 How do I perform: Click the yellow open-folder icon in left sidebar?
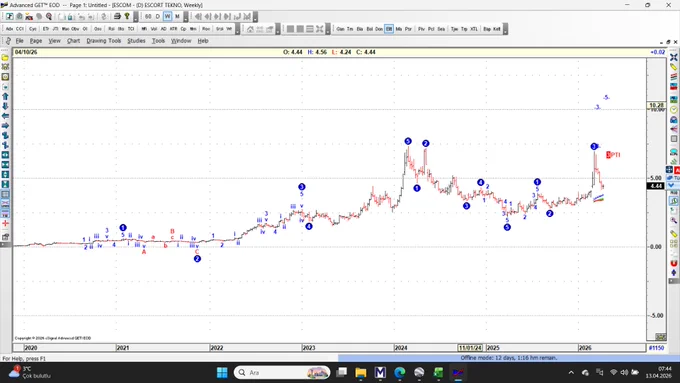tap(5, 58)
